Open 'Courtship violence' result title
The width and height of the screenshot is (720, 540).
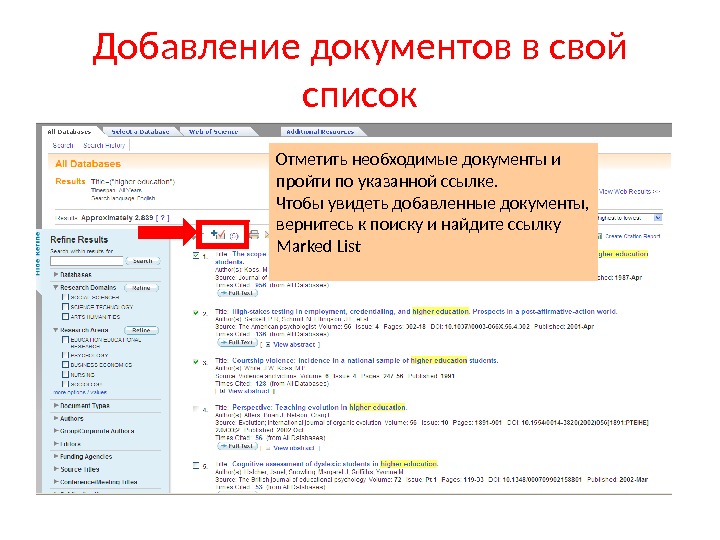pyautogui.click(x=365, y=360)
